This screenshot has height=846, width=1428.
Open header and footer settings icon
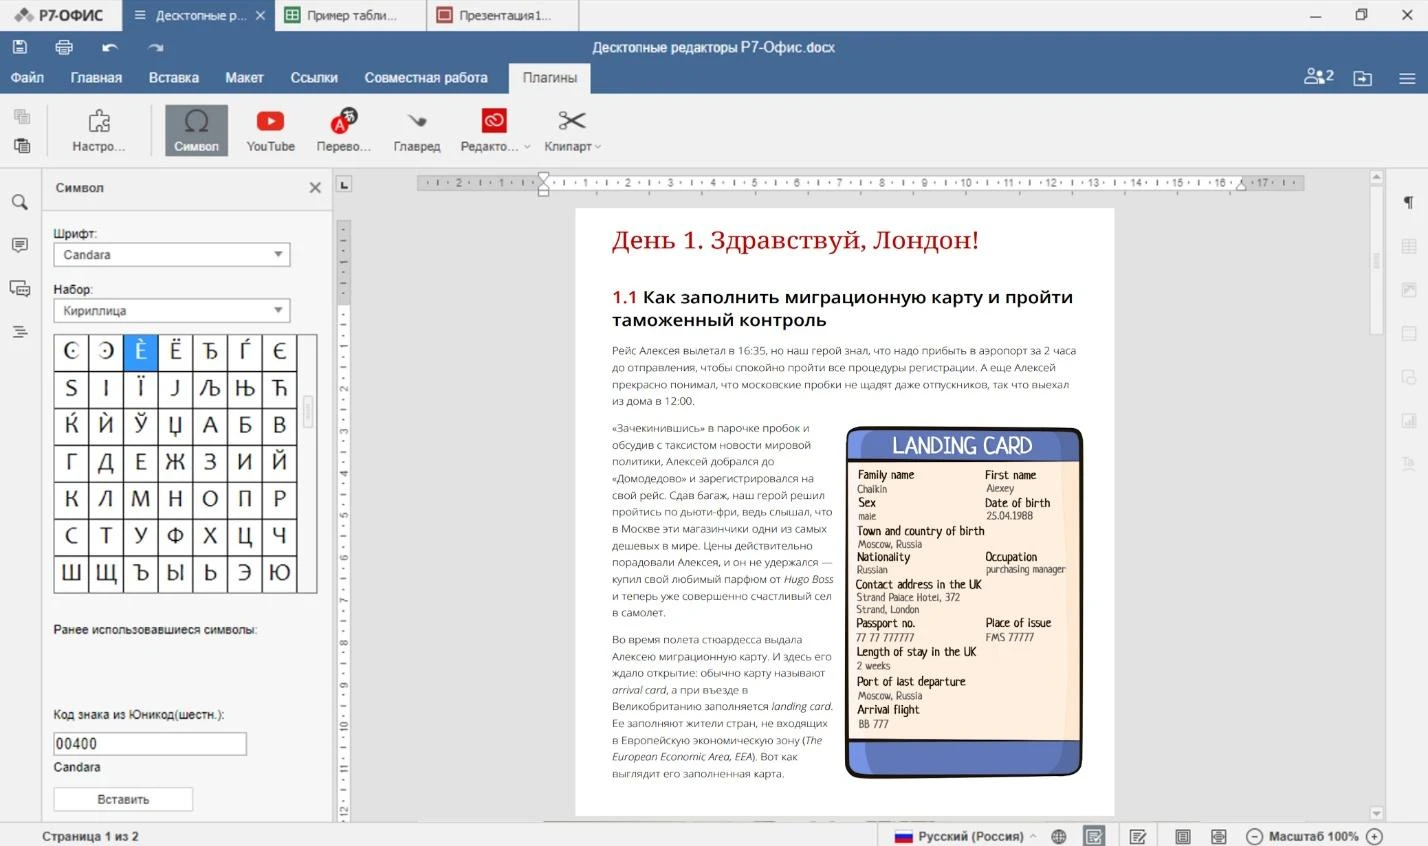click(x=1409, y=333)
